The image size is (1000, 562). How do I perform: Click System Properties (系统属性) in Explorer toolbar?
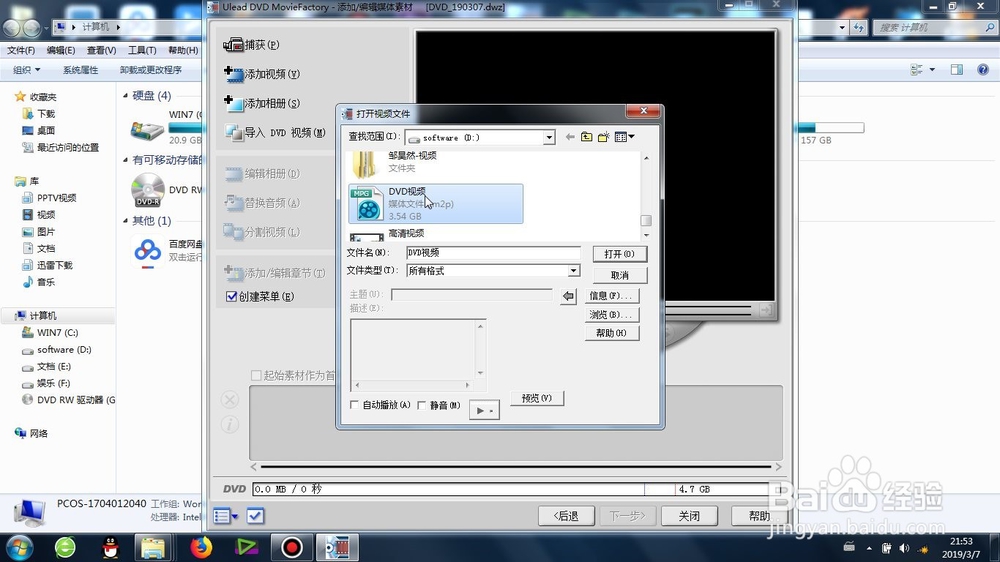click(x=80, y=70)
